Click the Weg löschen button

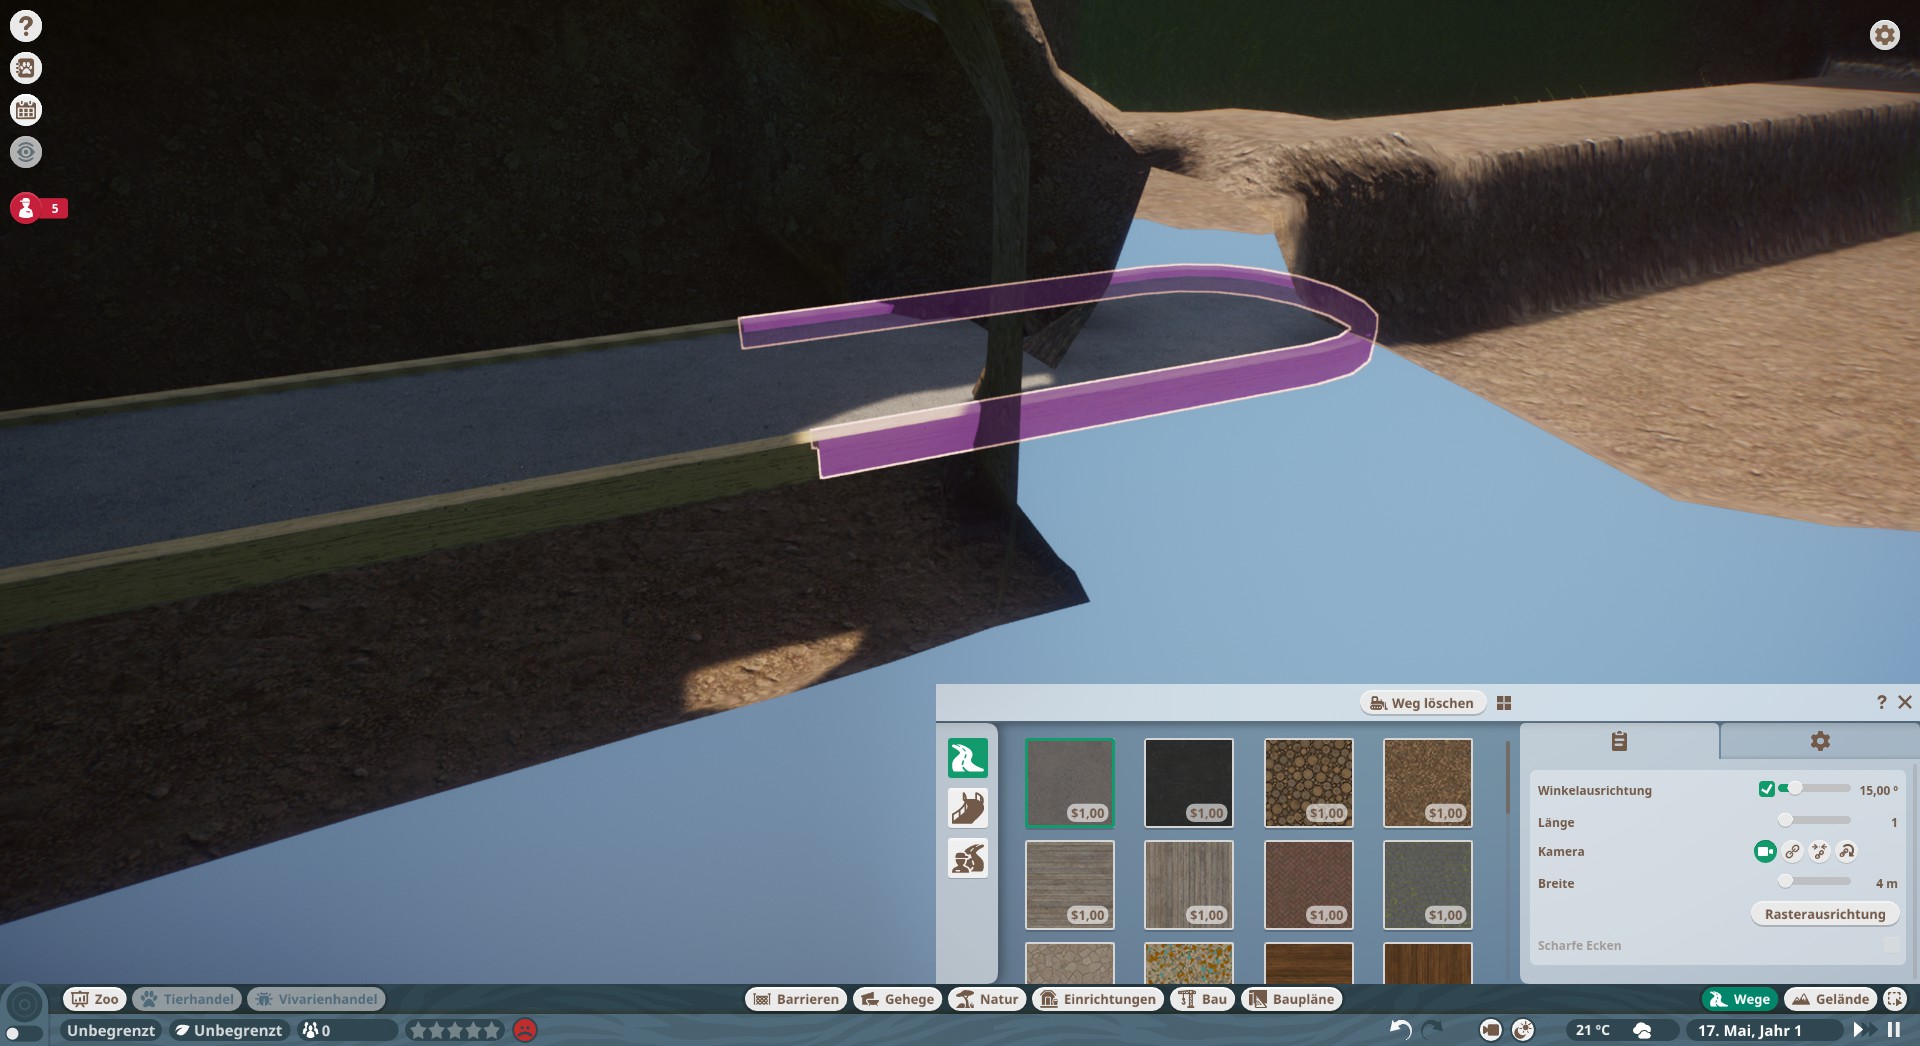click(x=1422, y=703)
